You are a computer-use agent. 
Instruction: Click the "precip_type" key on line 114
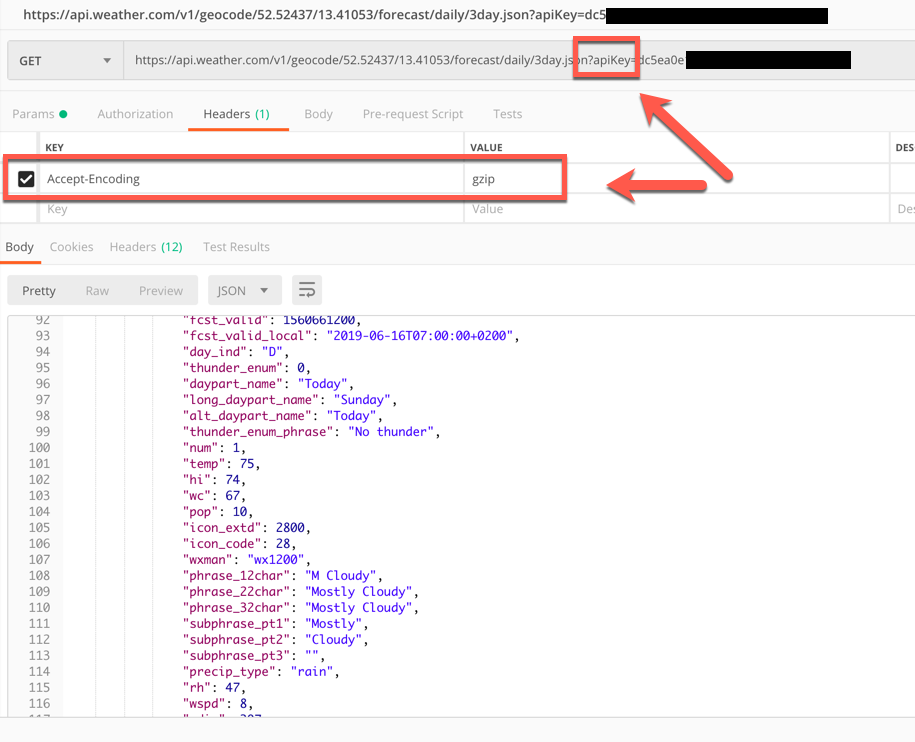tap(229, 672)
